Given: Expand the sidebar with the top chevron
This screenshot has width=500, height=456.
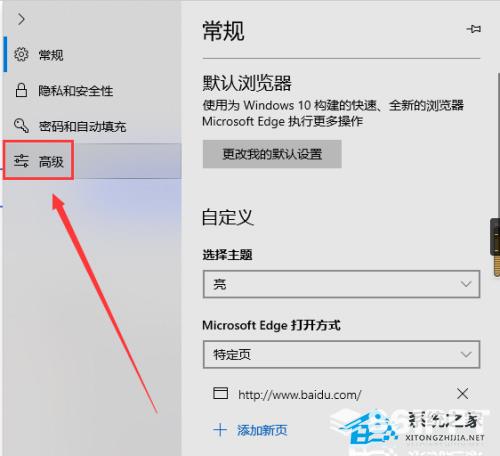Looking at the screenshot, I should 21,19.
